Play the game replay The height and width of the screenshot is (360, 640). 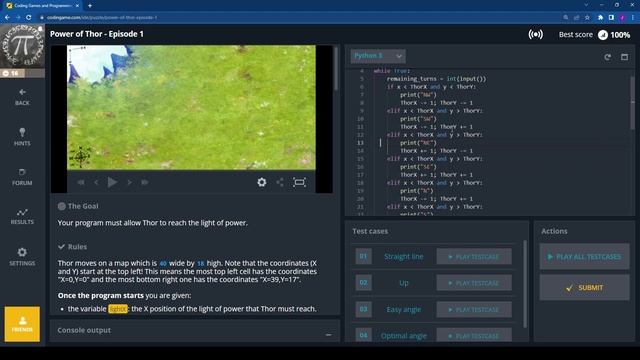pos(112,182)
